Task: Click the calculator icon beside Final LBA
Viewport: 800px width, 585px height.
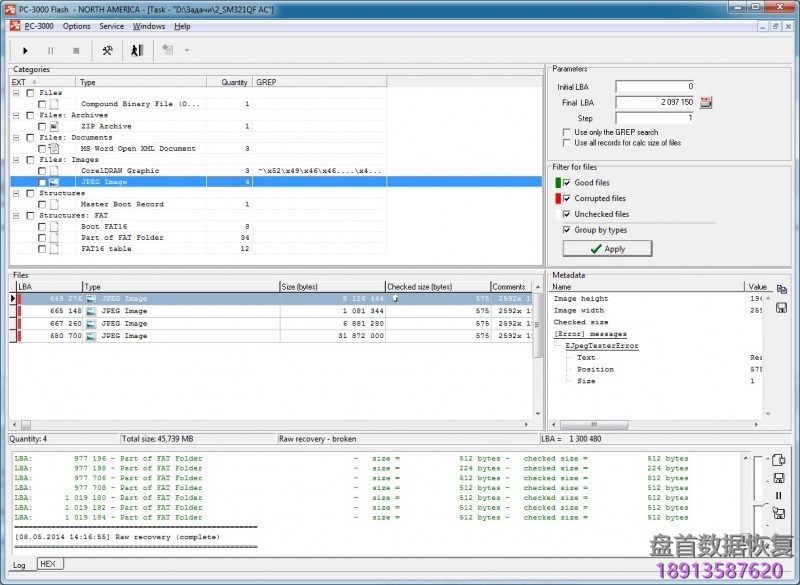Action: [x=706, y=102]
